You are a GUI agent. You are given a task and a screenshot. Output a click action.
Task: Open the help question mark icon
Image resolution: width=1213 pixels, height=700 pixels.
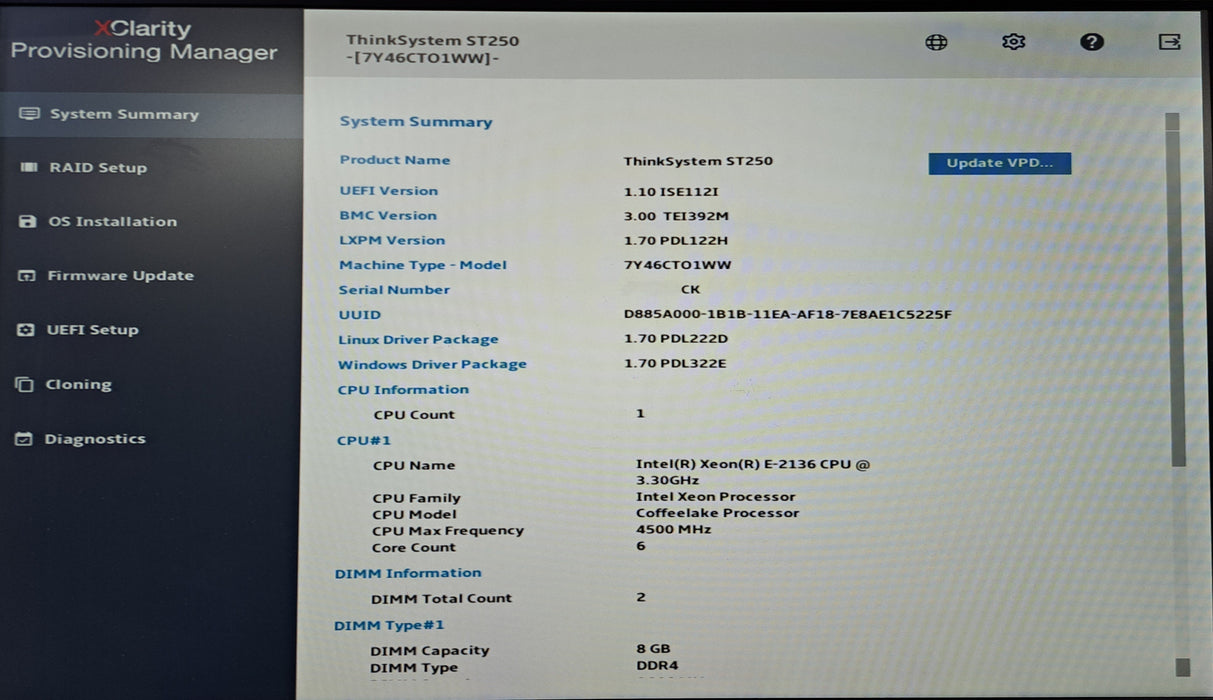pos(1092,42)
